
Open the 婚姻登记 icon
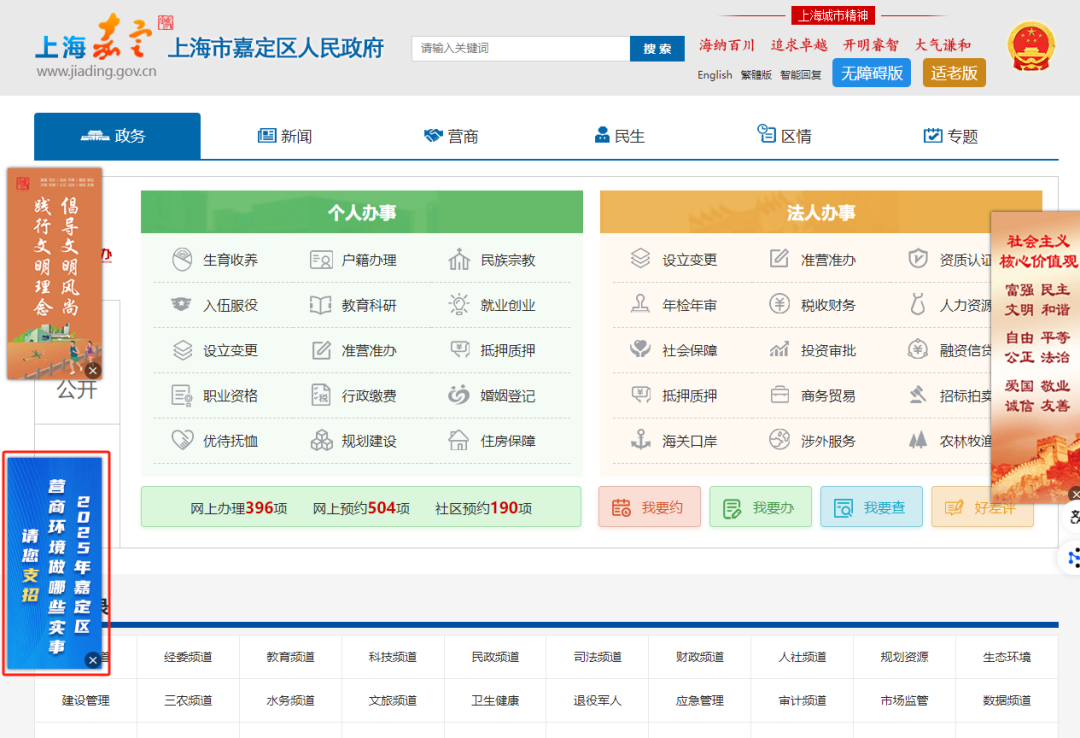pyautogui.click(x=459, y=396)
